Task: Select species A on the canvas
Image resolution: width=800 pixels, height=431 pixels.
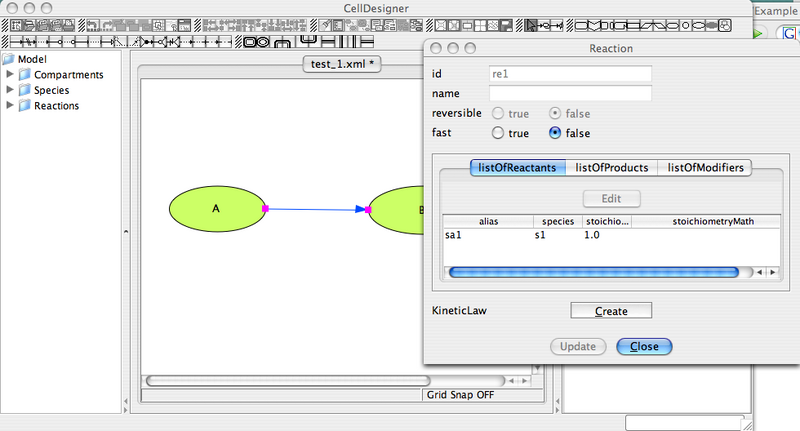Action: 217,209
